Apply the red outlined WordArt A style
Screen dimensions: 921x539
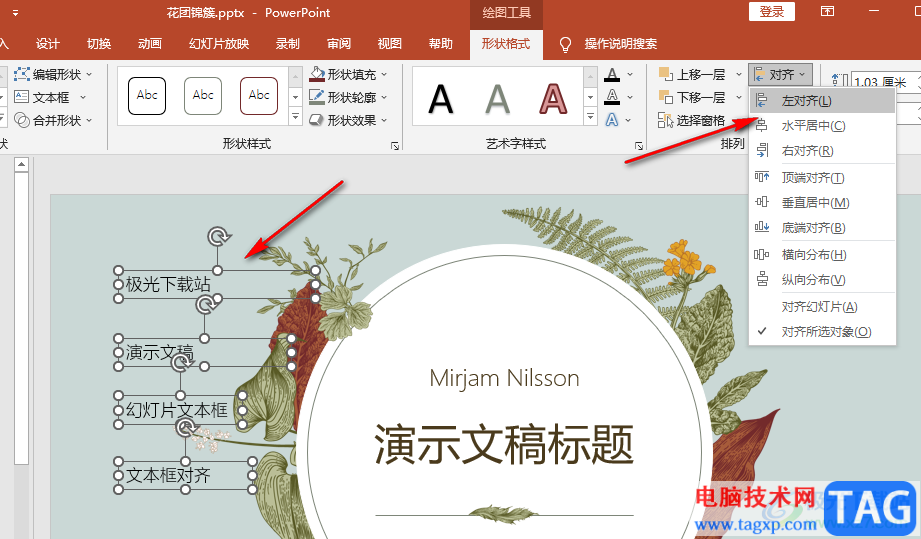553,98
